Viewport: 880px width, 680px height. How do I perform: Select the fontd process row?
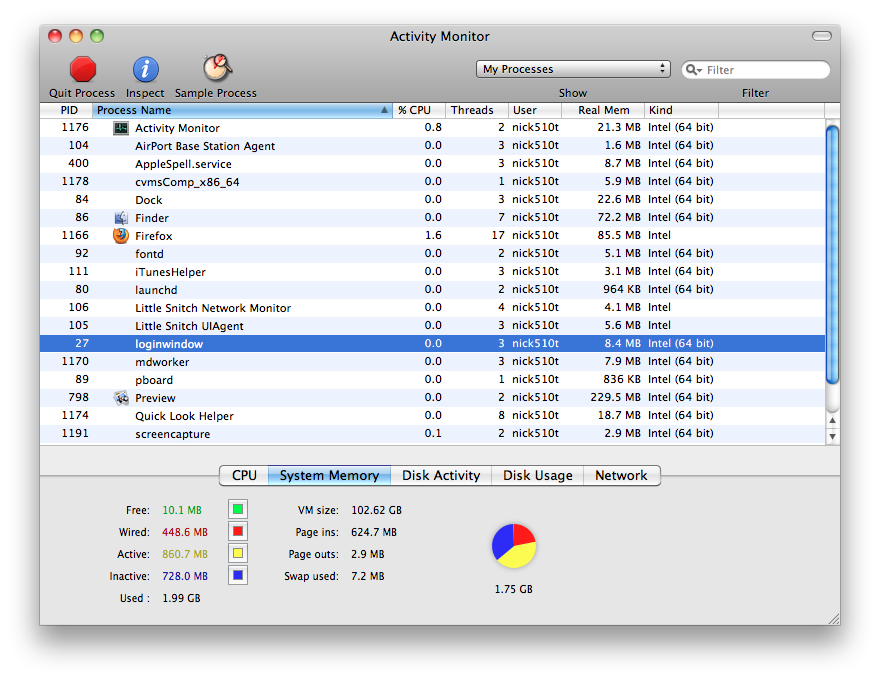[432, 254]
